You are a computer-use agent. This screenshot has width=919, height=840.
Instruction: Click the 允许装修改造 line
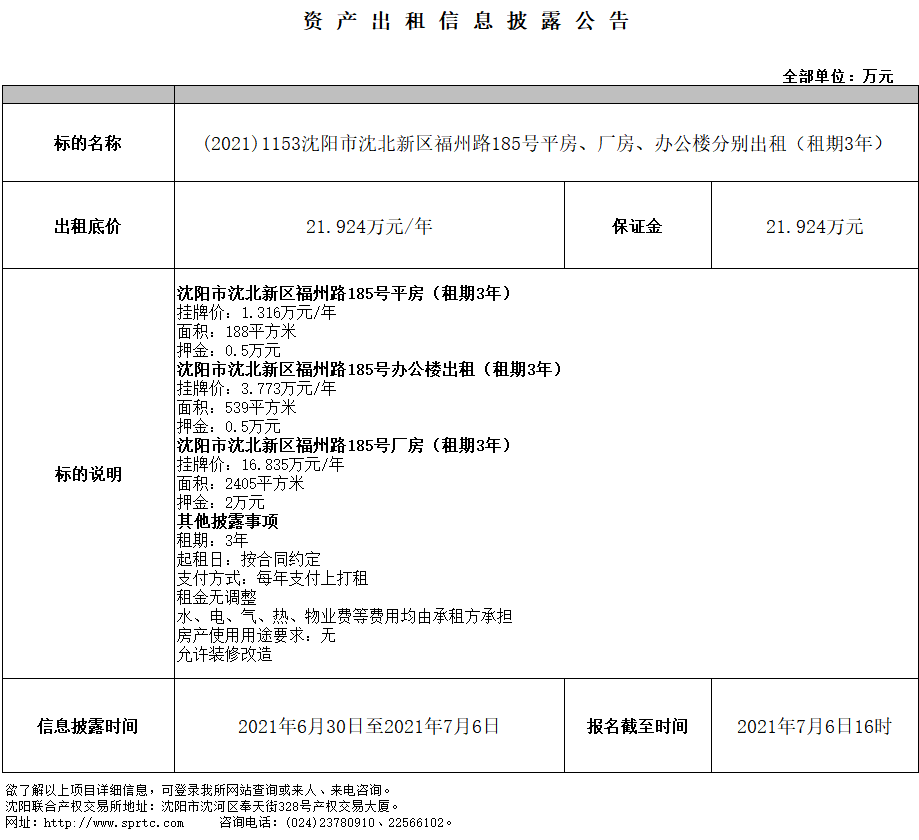click(224, 655)
